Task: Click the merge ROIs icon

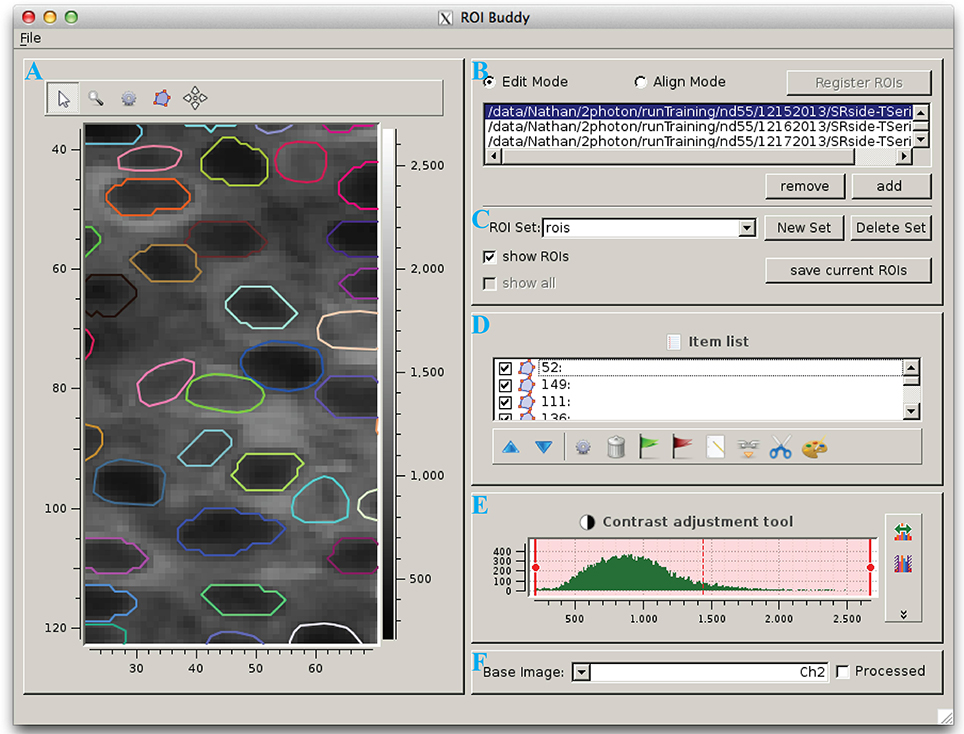Action: point(748,448)
